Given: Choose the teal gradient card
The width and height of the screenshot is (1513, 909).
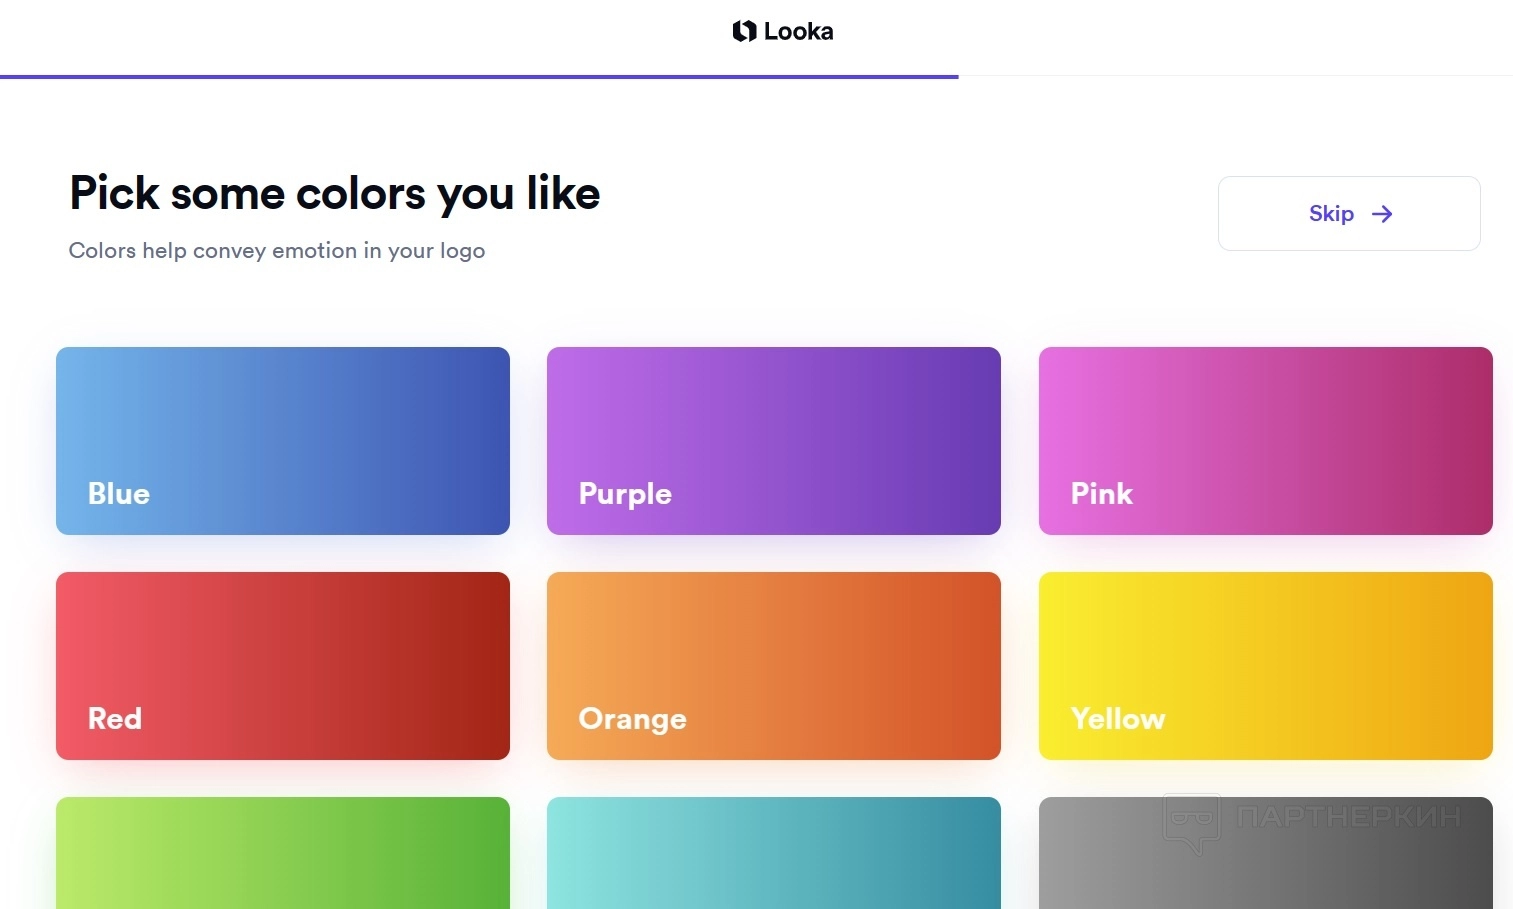Looking at the screenshot, I should (x=773, y=853).
